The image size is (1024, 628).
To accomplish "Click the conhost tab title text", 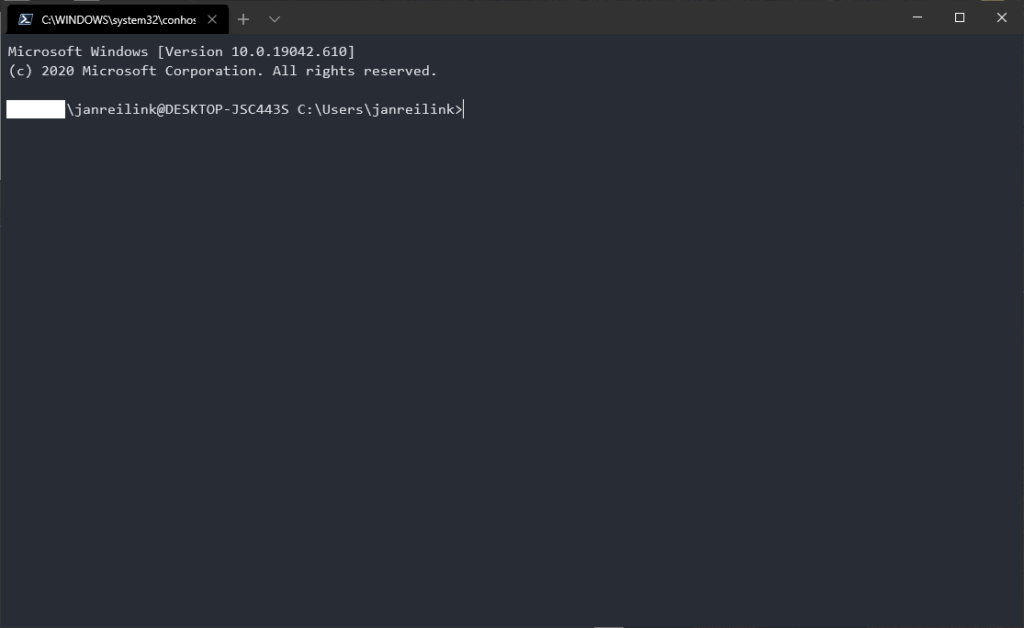I will [120, 18].
